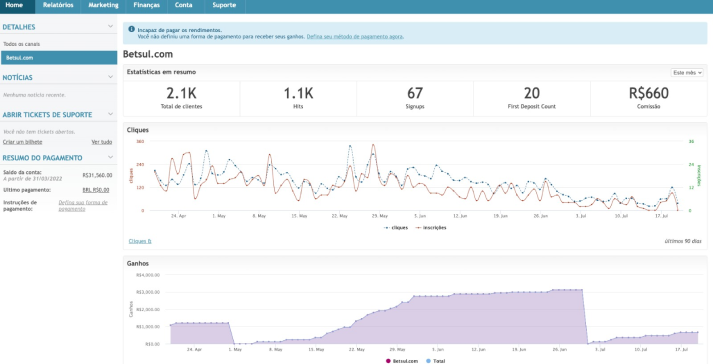Open the 'Cliques' link below the chart
713x364 pixels.
click(140, 241)
